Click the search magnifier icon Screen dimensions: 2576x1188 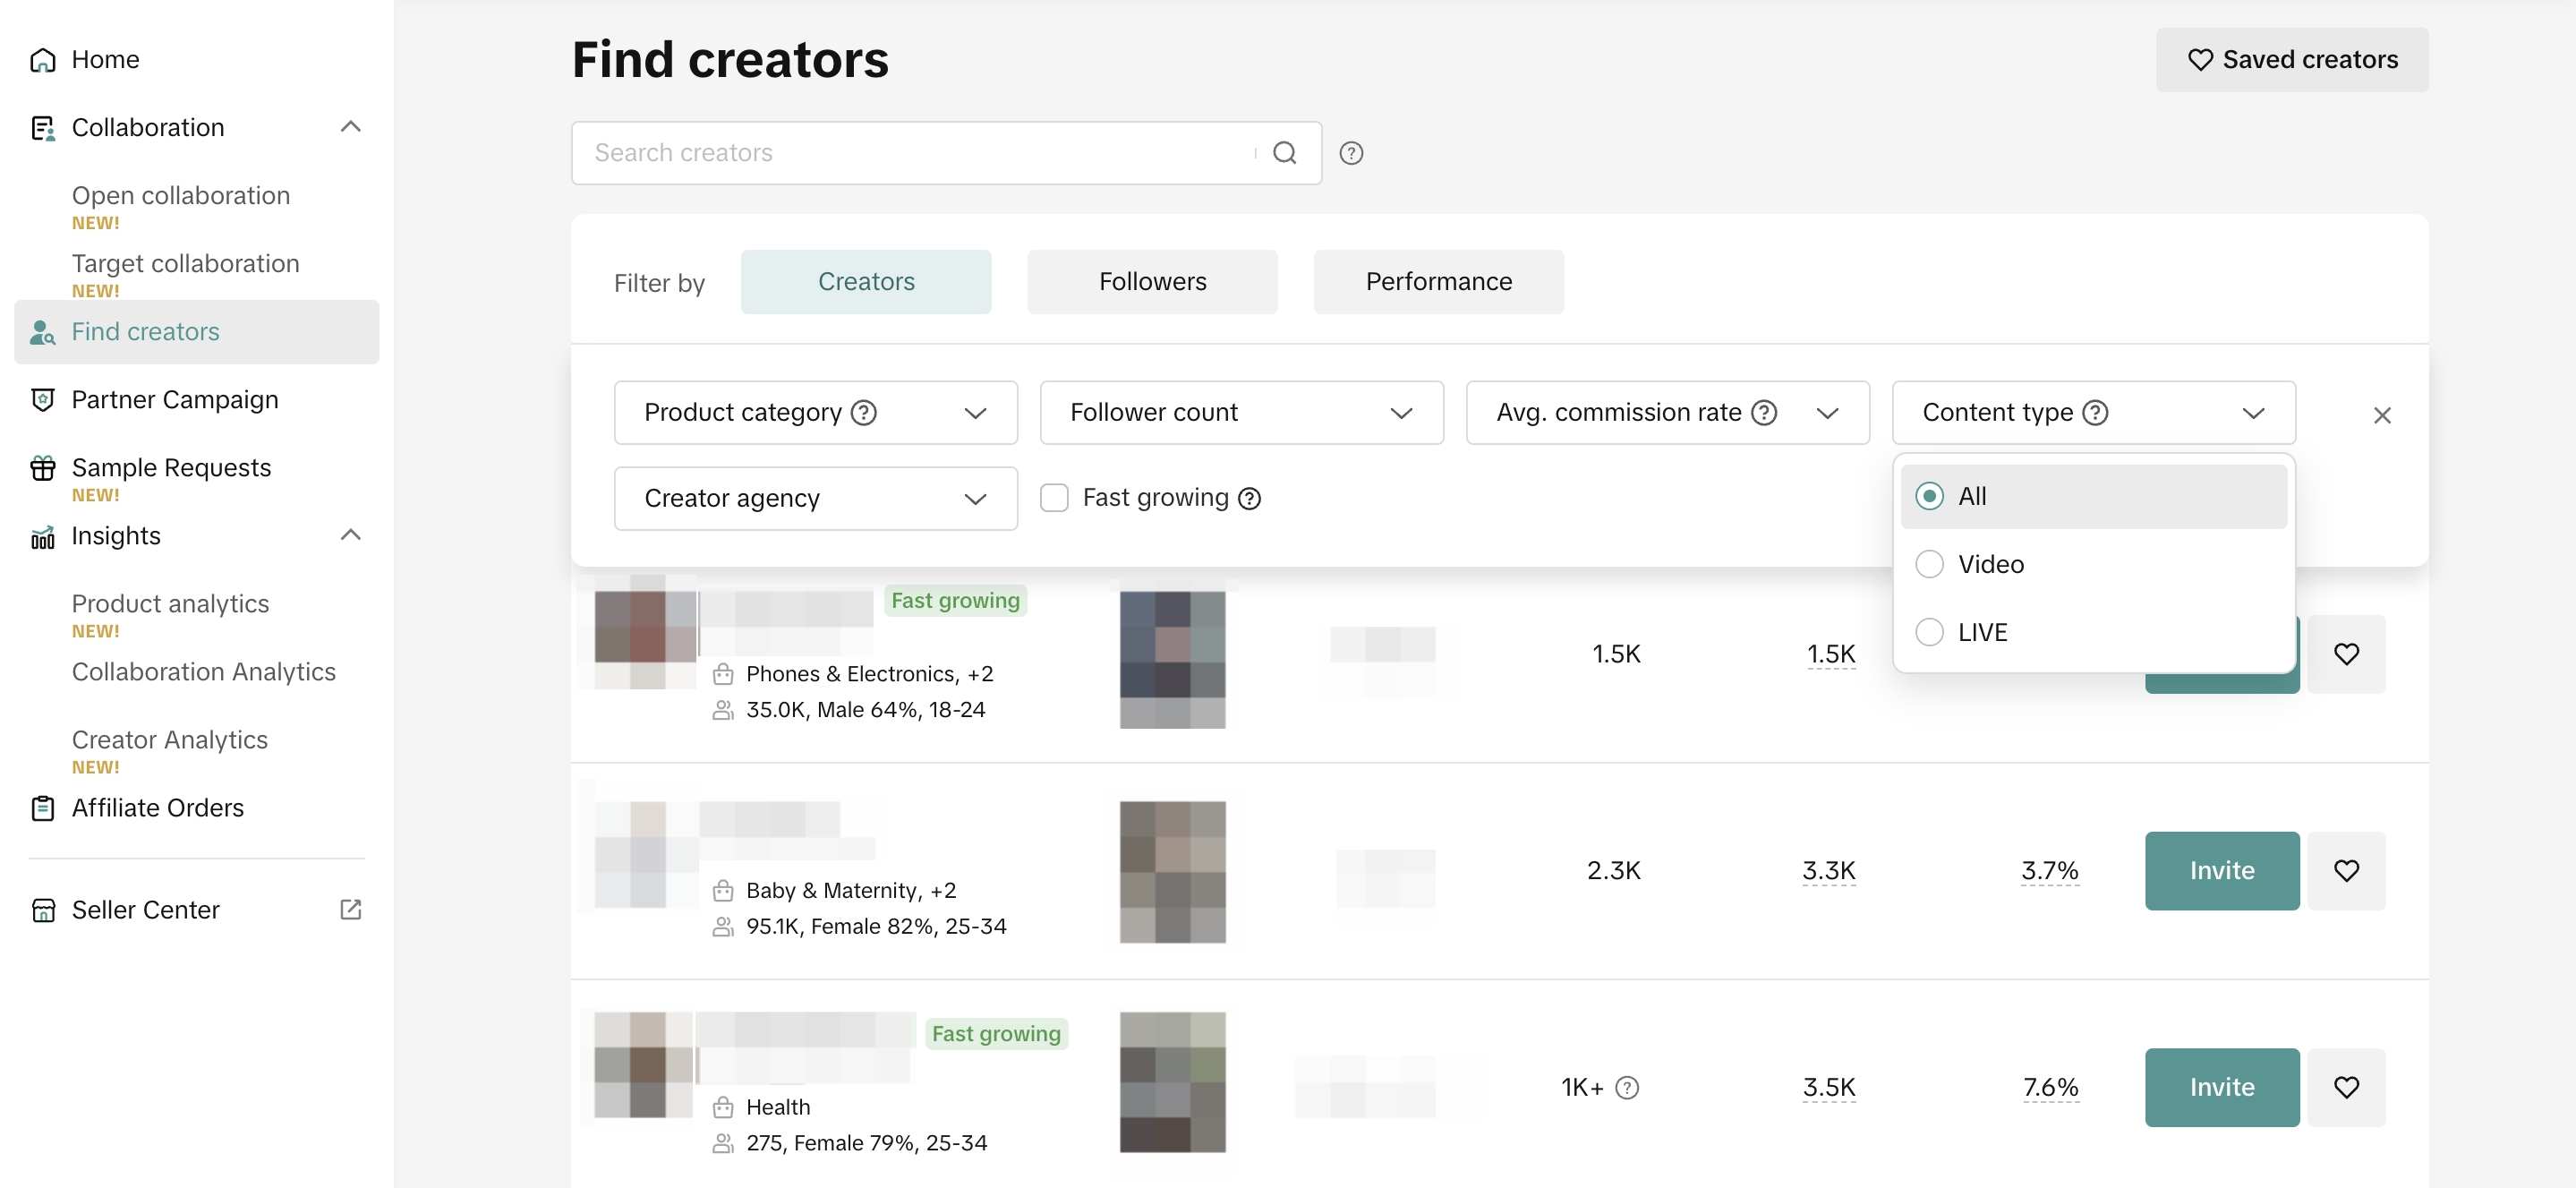[x=1284, y=153]
